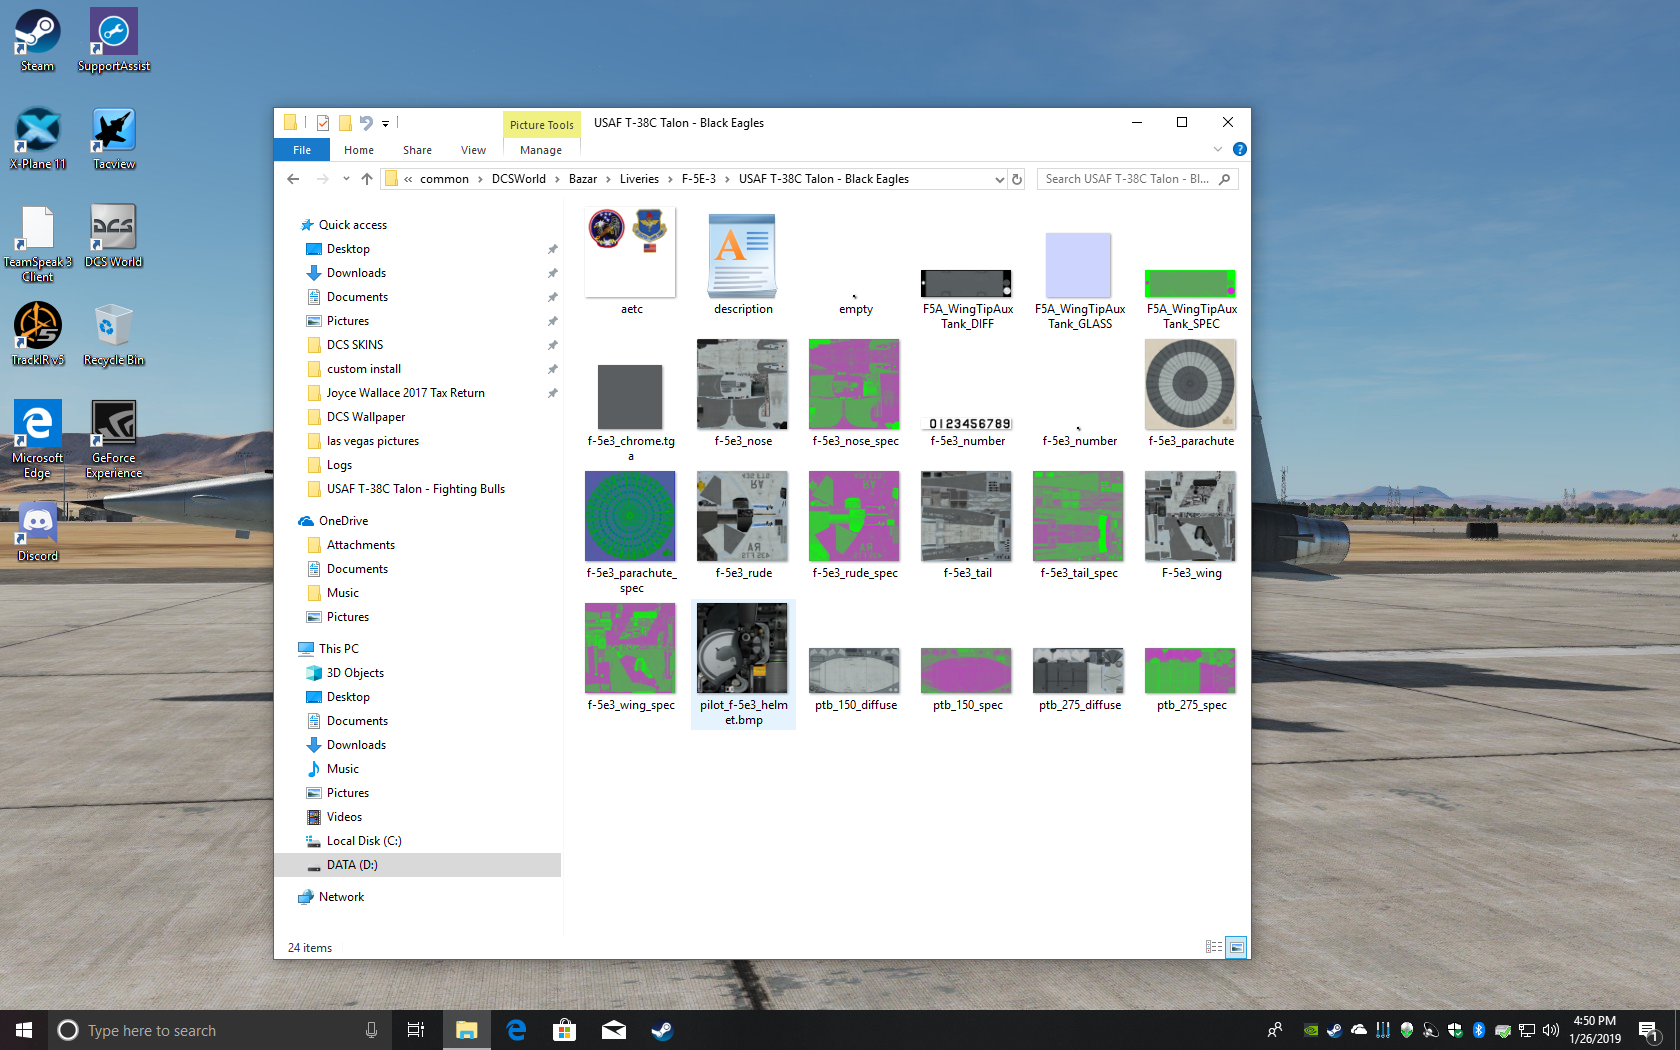The width and height of the screenshot is (1680, 1050).
Task: Click the undo icon in title toolbar
Action: [x=366, y=123]
